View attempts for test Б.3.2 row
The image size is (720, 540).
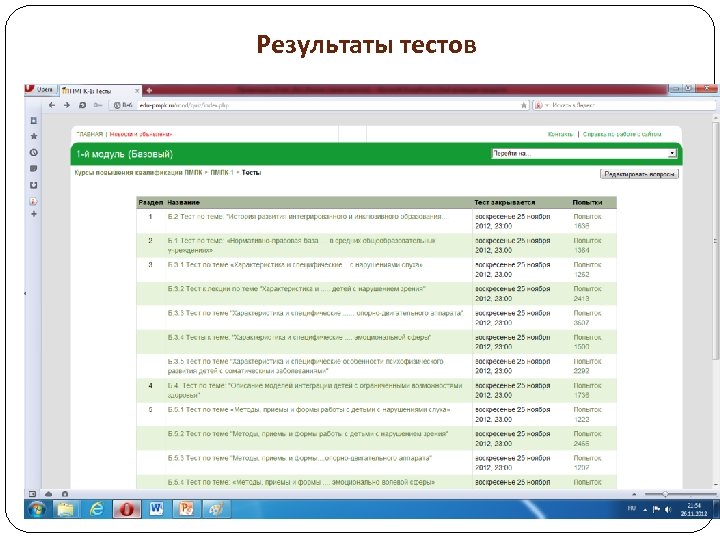click(587, 293)
